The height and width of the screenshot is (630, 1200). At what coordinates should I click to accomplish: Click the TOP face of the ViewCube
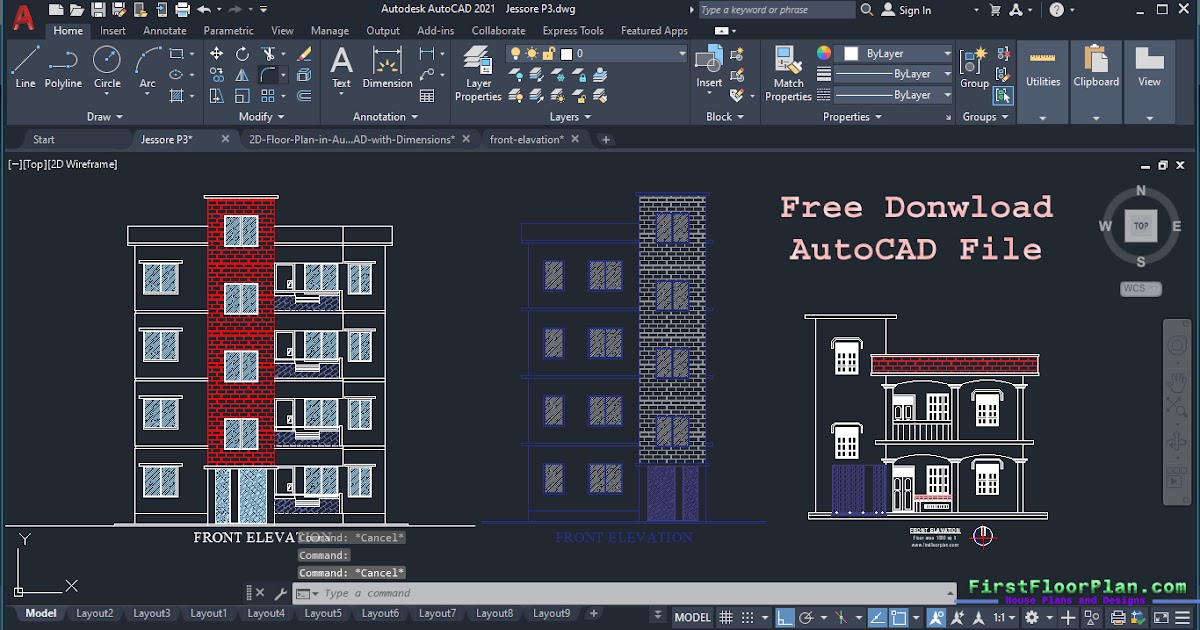(x=1141, y=226)
